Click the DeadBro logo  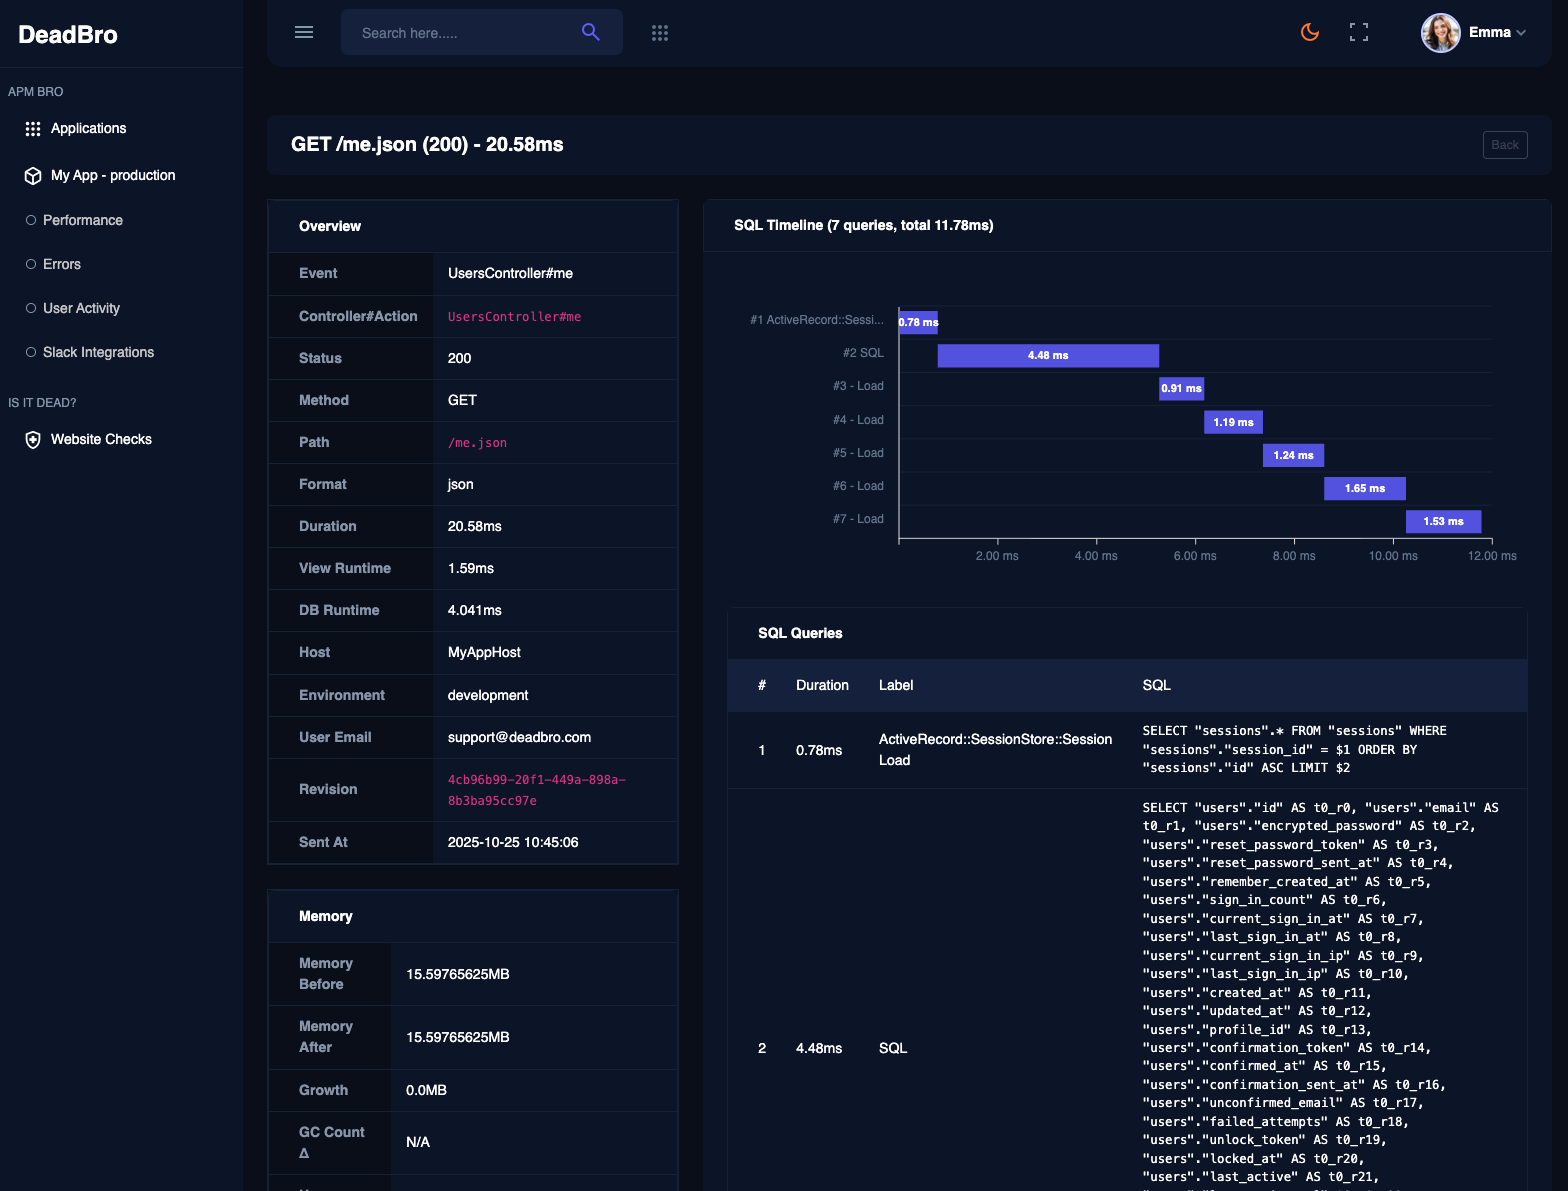tap(68, 35)
